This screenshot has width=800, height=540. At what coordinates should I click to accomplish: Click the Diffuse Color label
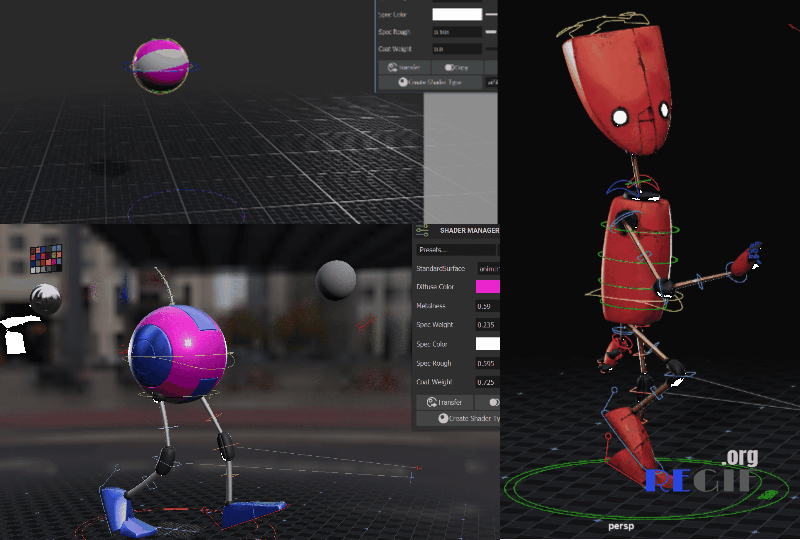coord(435,287)
